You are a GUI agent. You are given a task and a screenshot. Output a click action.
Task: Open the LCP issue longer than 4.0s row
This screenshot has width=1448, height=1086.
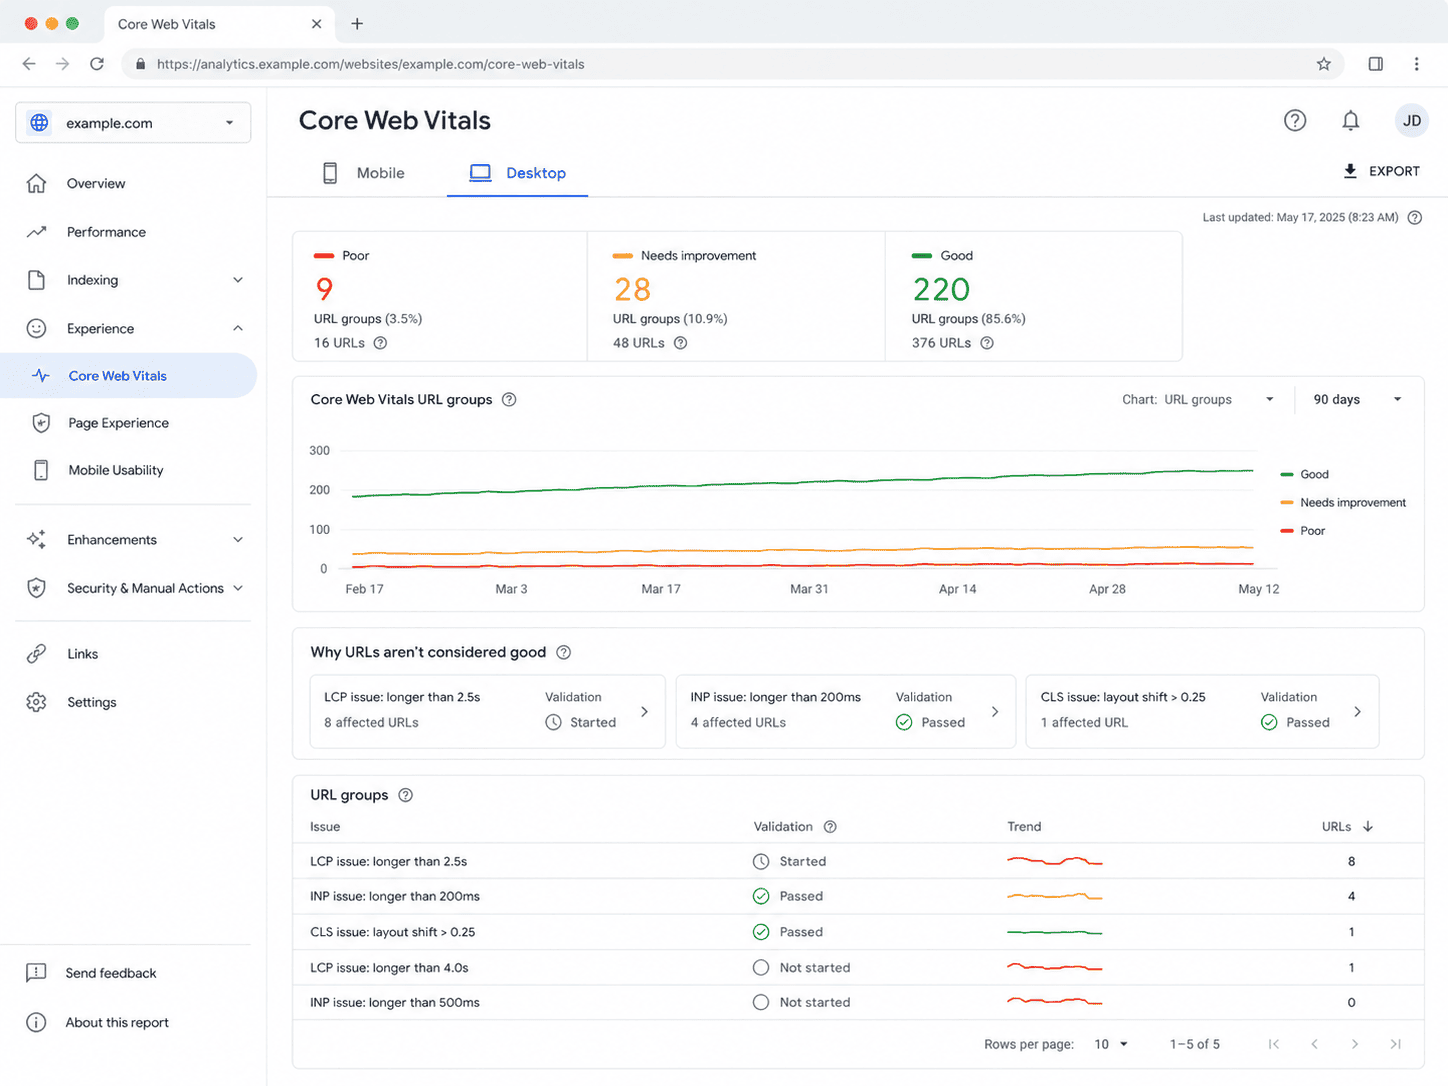(x=858, y=968)
